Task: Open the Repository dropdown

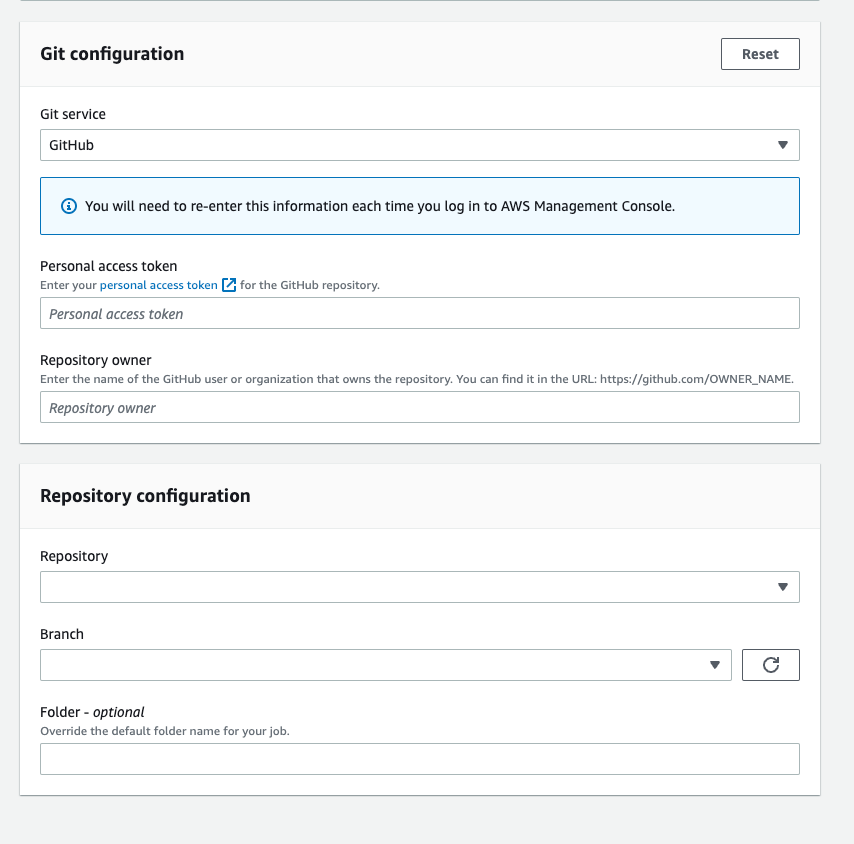Action: pyautogui.click(x=420, y=587)
